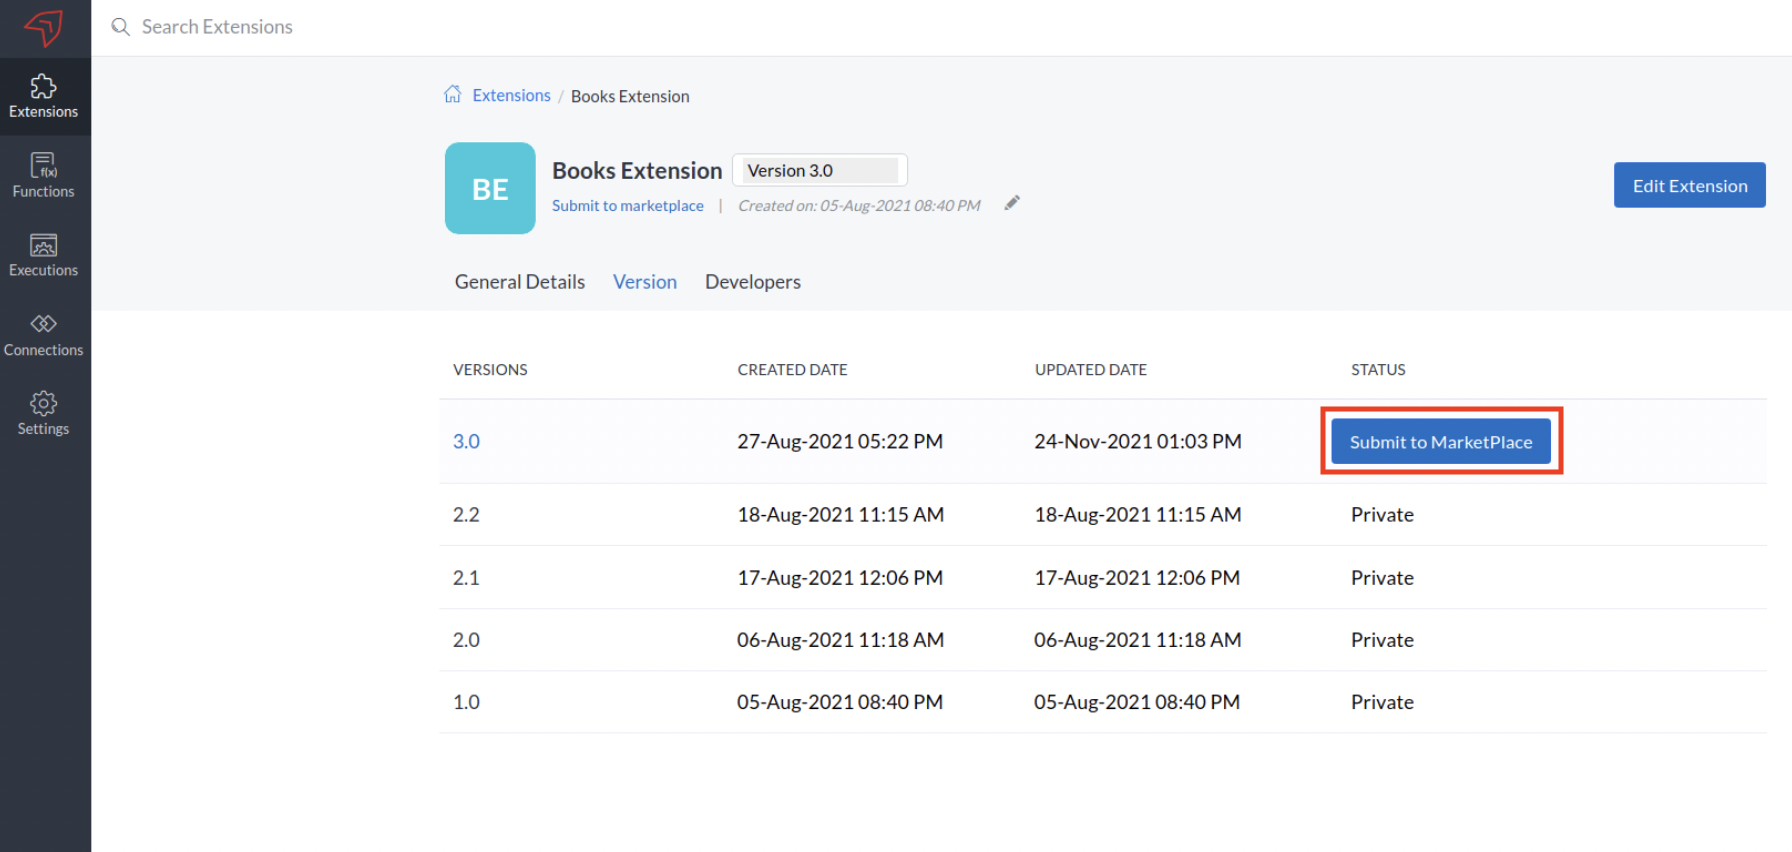Click the search magnifier icon
Viewport: 1792px width, 852px height.
[121, 27]
